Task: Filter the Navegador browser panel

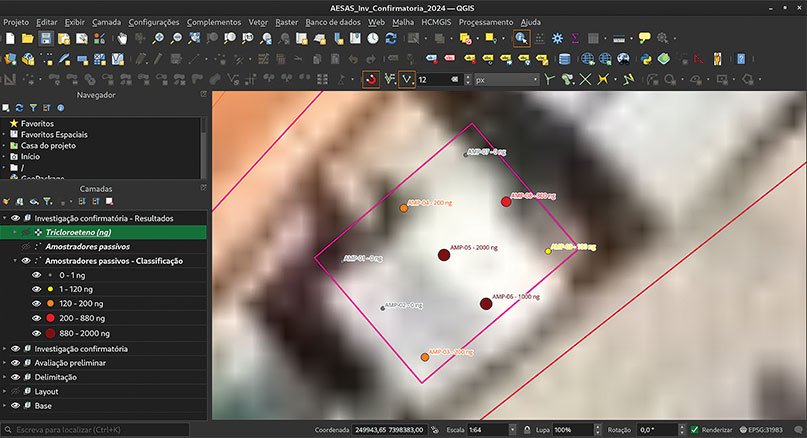Action: point(33,108)
